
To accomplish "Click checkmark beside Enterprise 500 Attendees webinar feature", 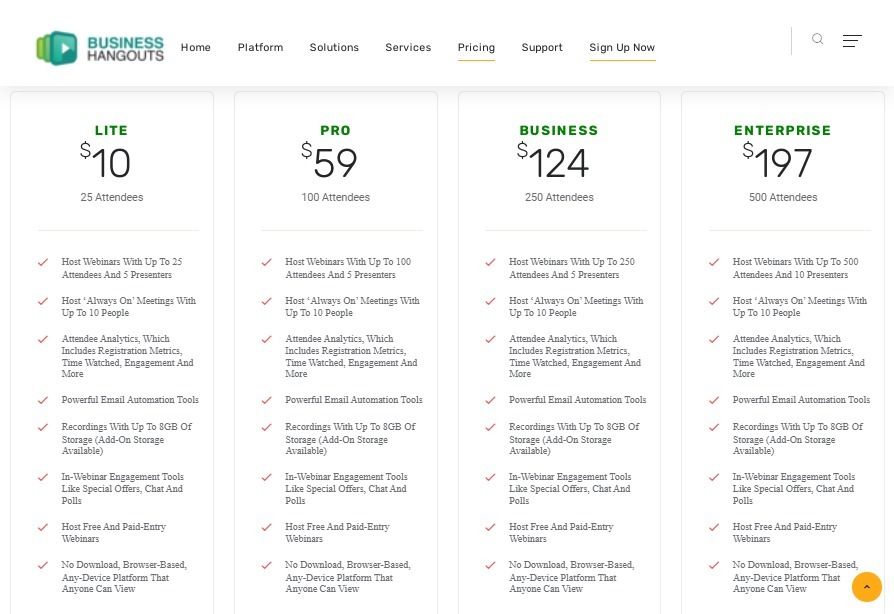I will coord(714,262).
